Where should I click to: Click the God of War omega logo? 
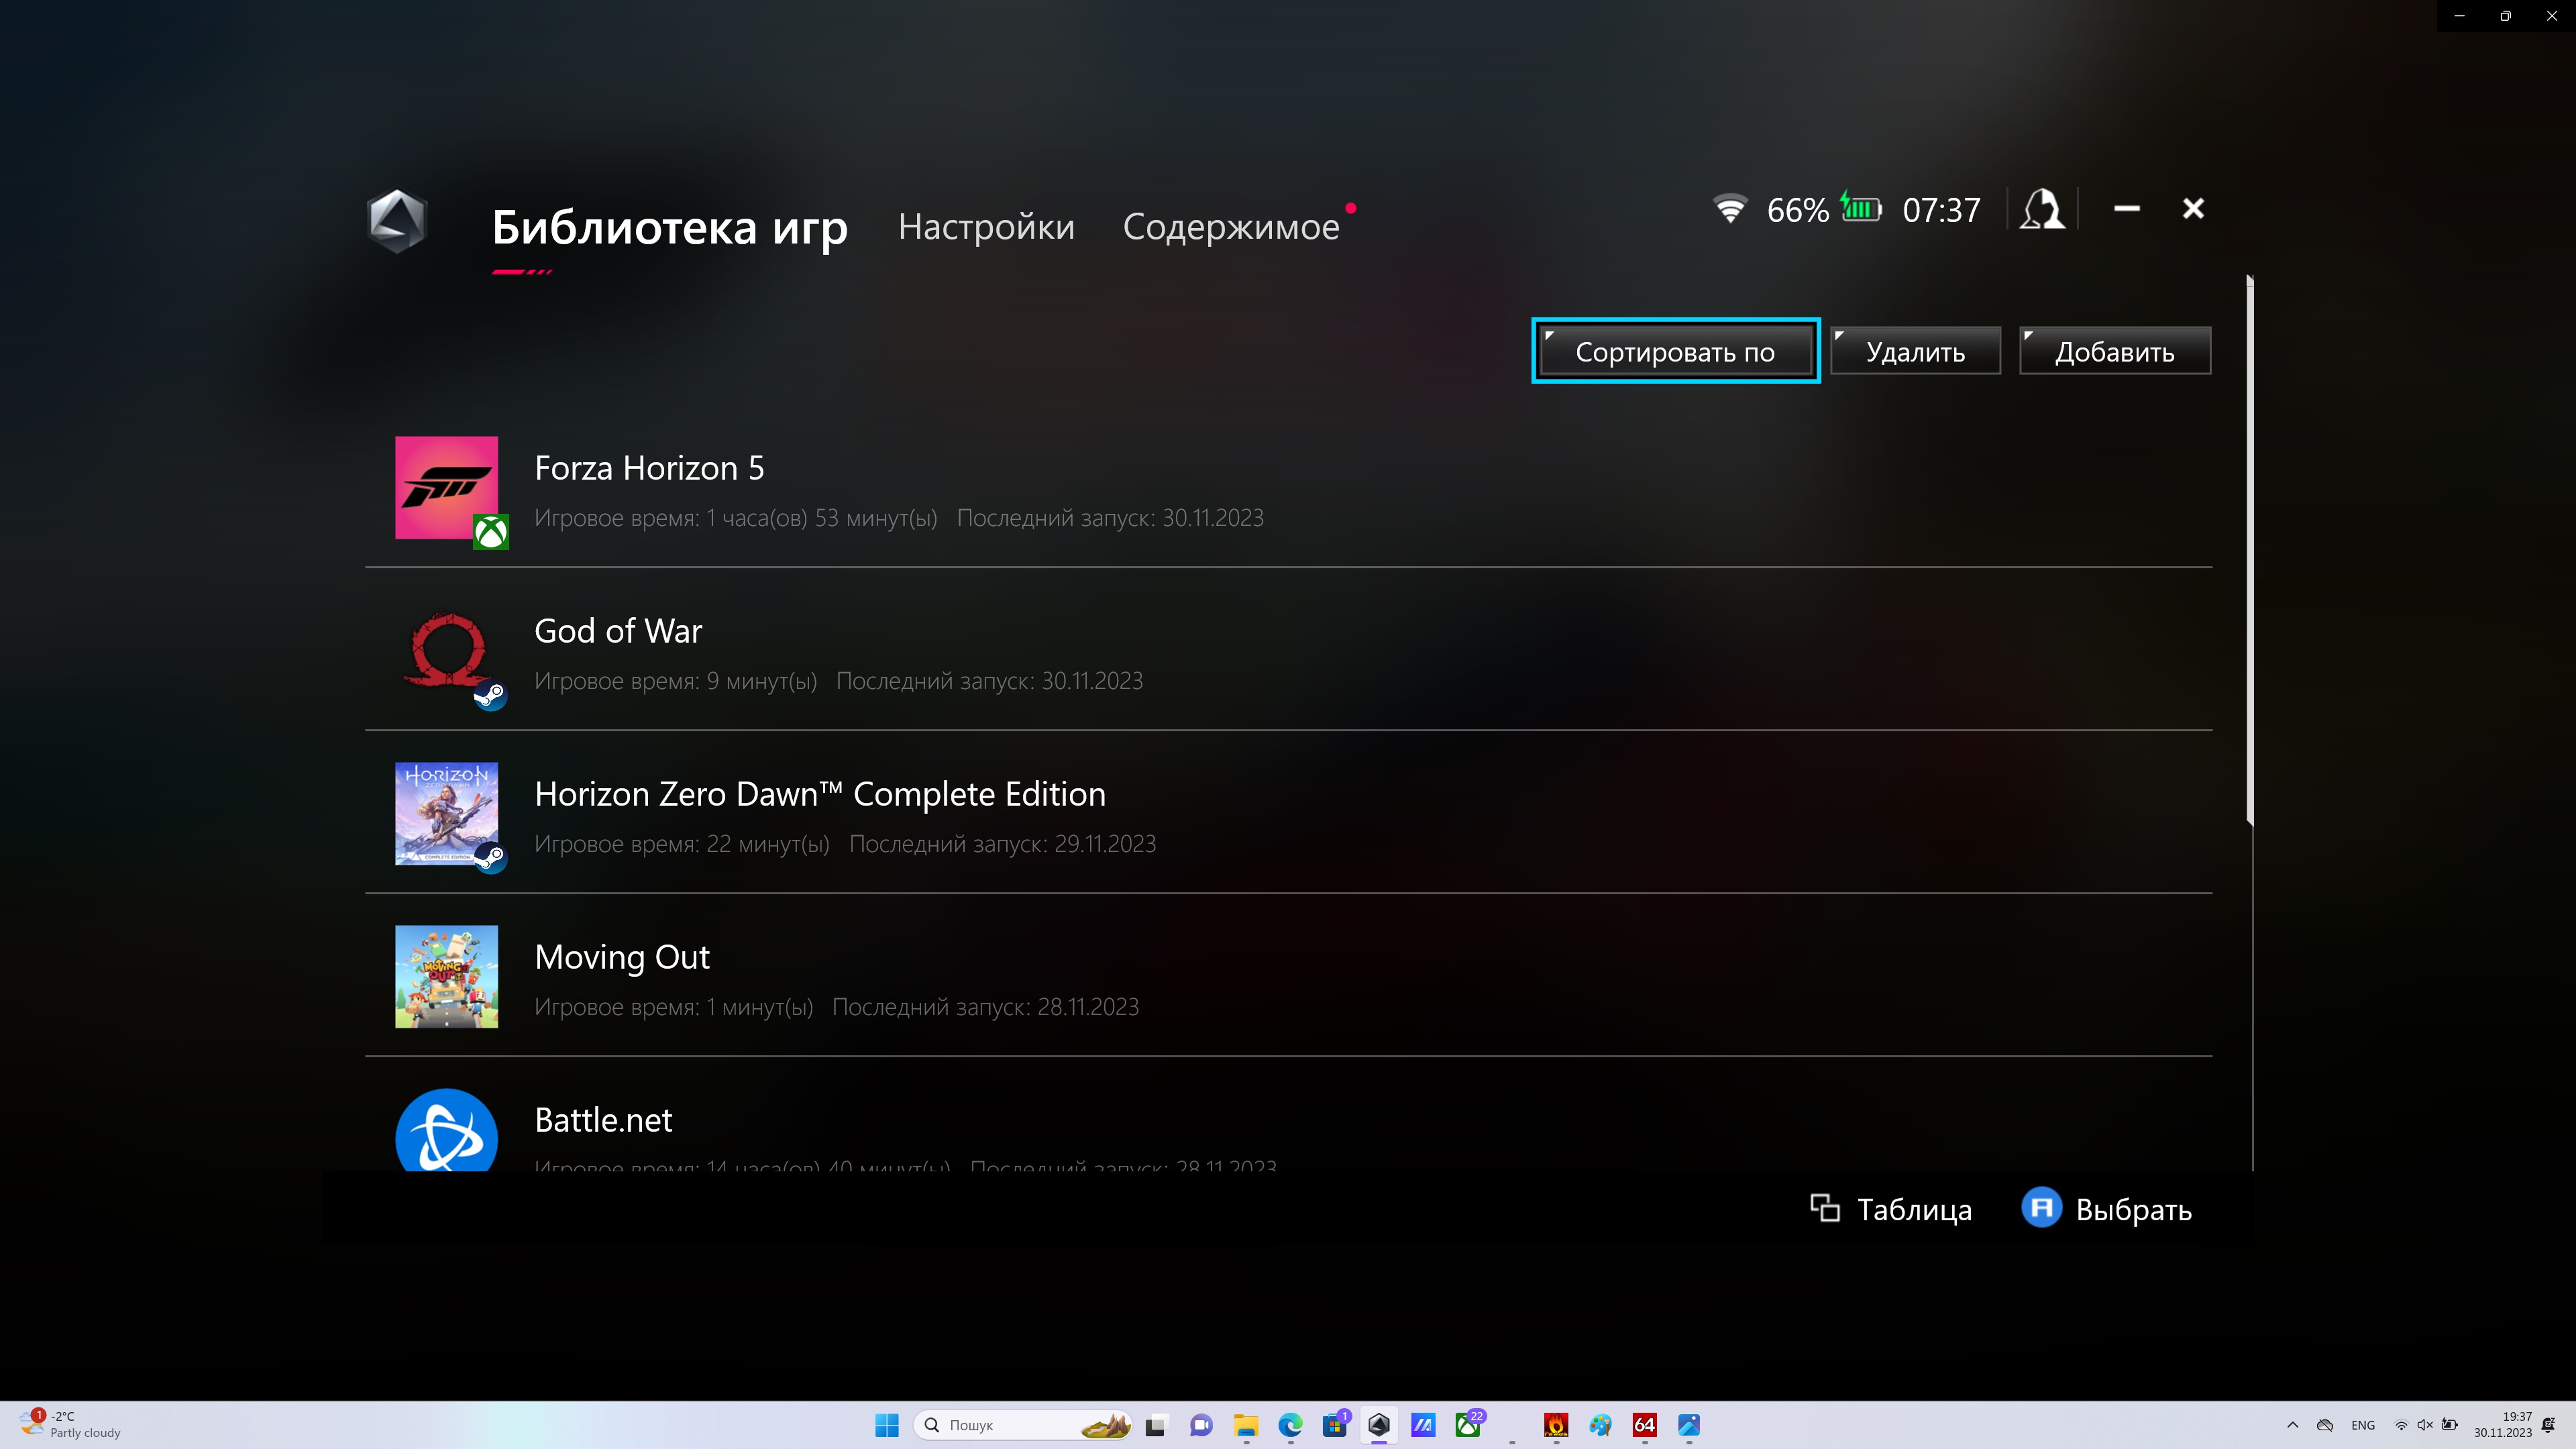446,650
